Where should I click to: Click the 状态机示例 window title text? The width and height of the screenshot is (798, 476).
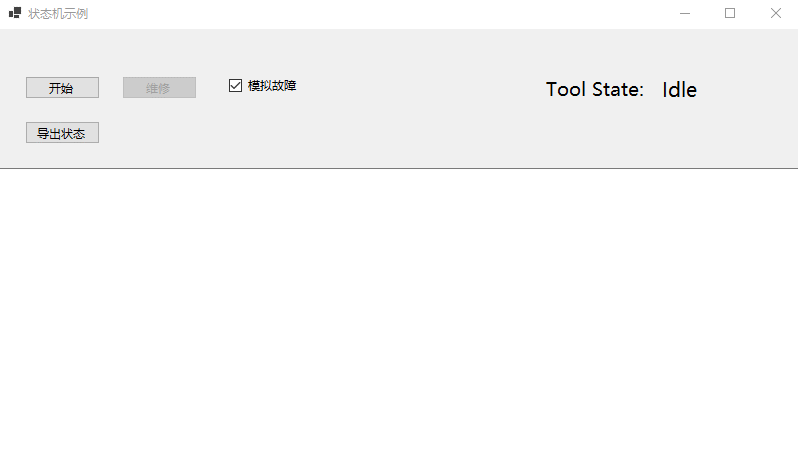58,13
